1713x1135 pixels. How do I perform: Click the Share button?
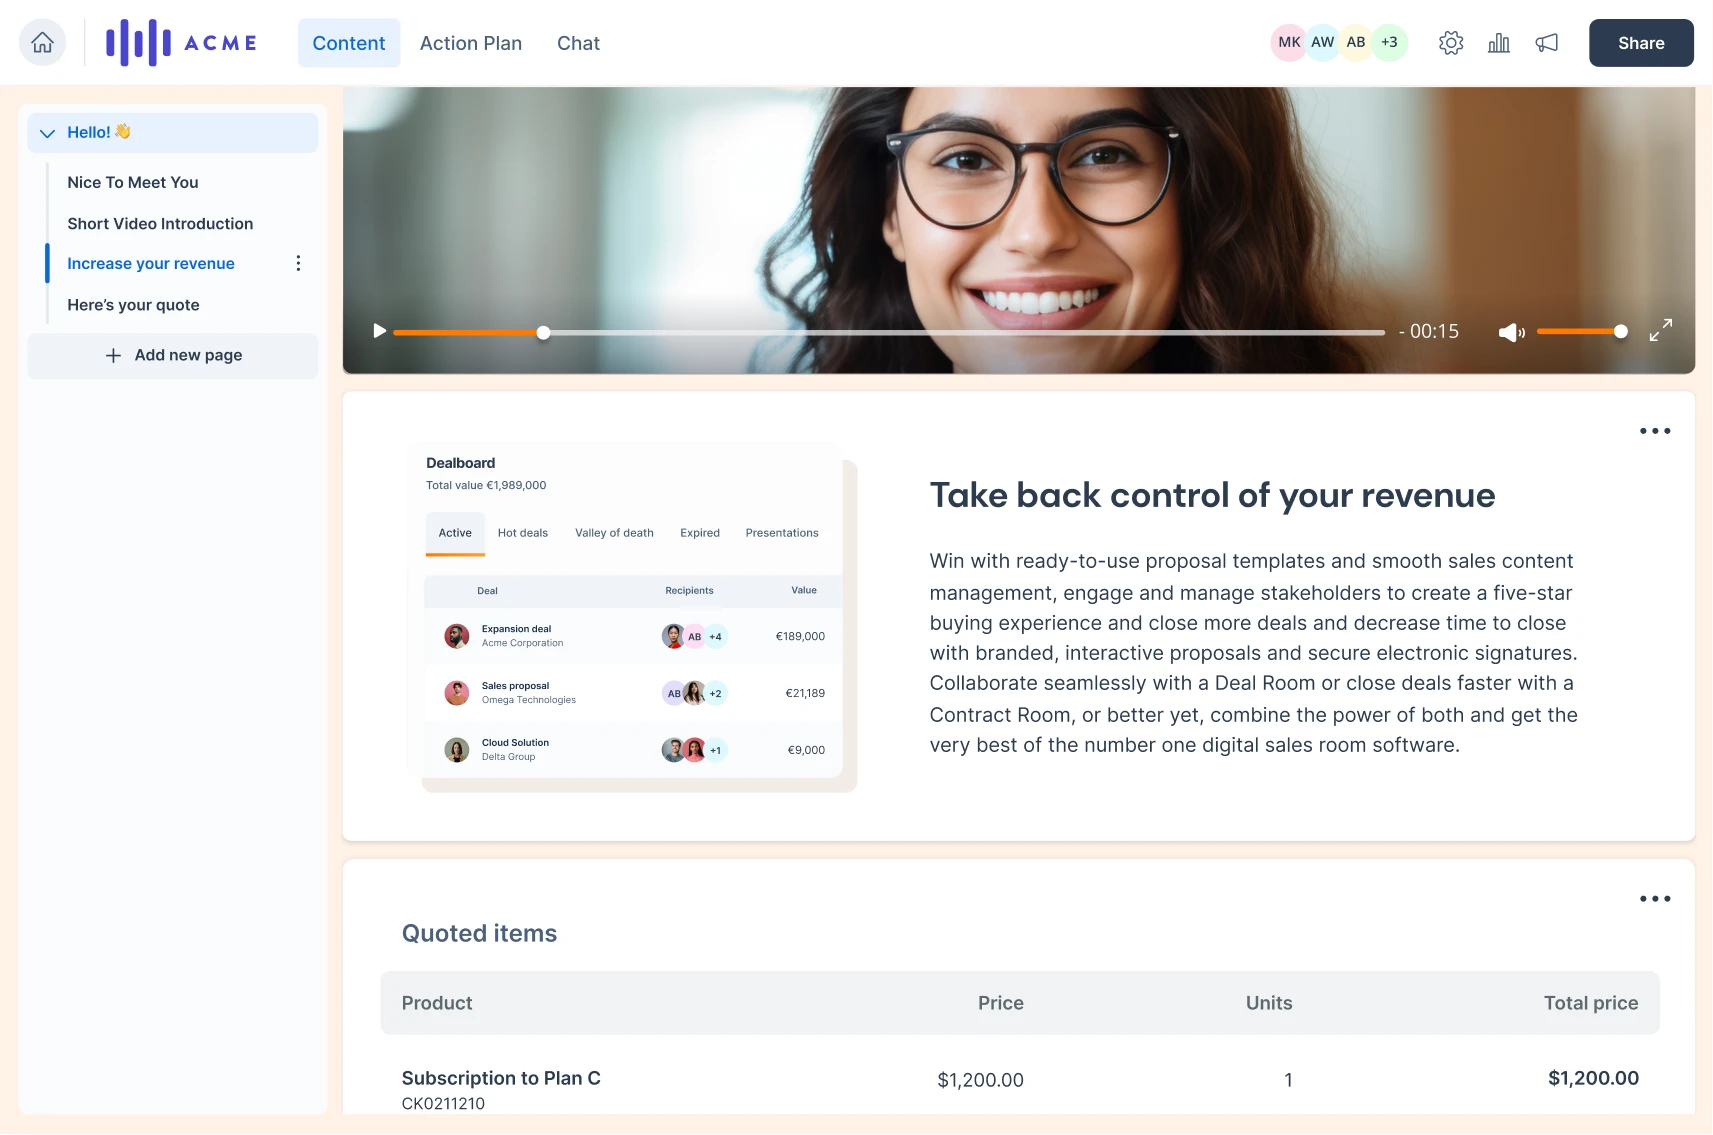[x=1640, y=42]
